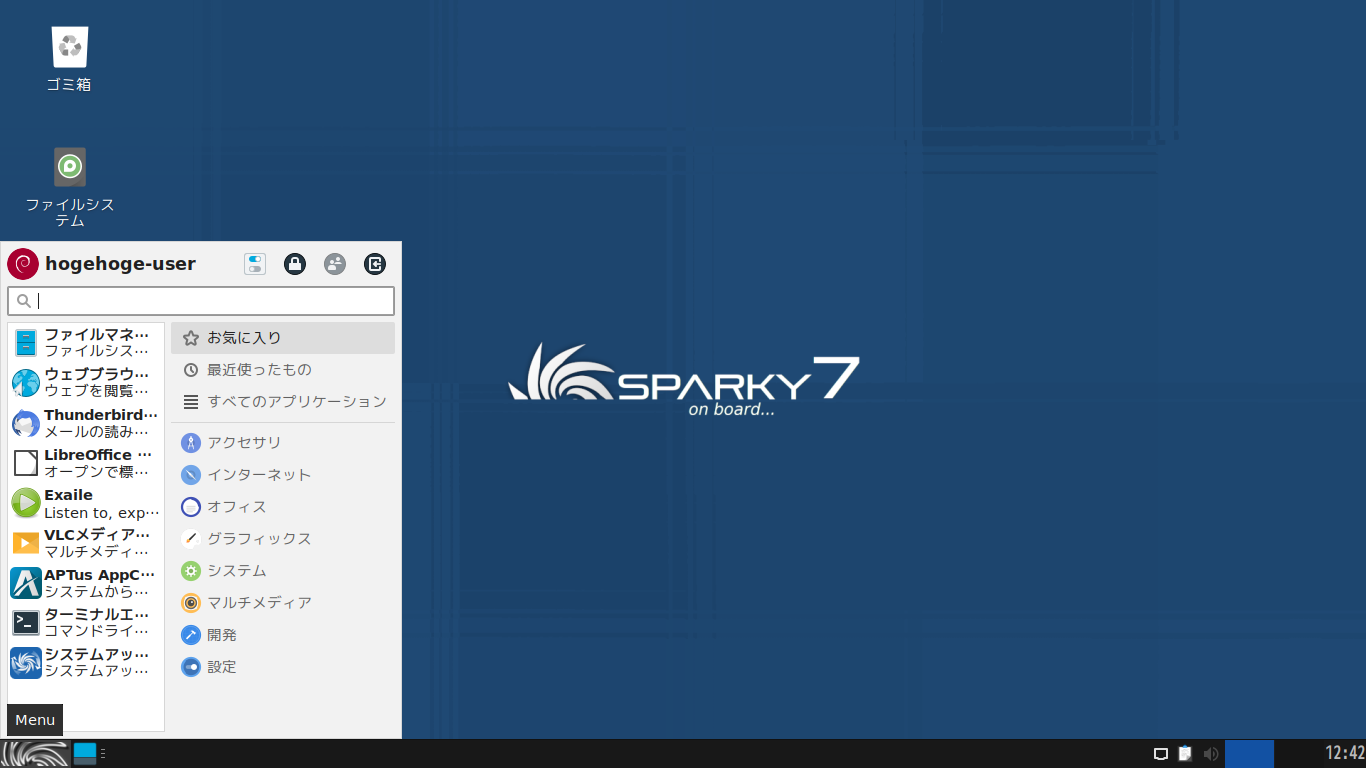
Task: Launch システムアップグレード tool
Action: pos(86,663)
